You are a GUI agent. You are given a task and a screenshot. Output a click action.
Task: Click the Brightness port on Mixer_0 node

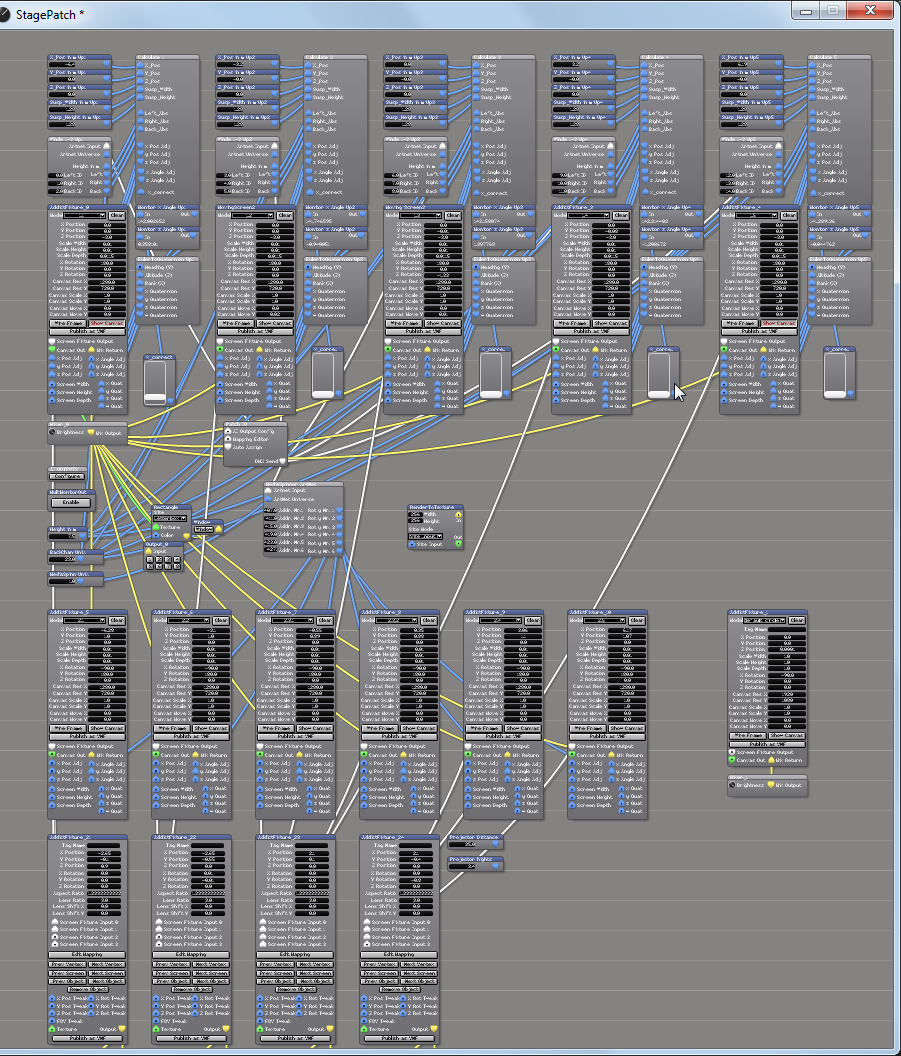coord(53,433)
